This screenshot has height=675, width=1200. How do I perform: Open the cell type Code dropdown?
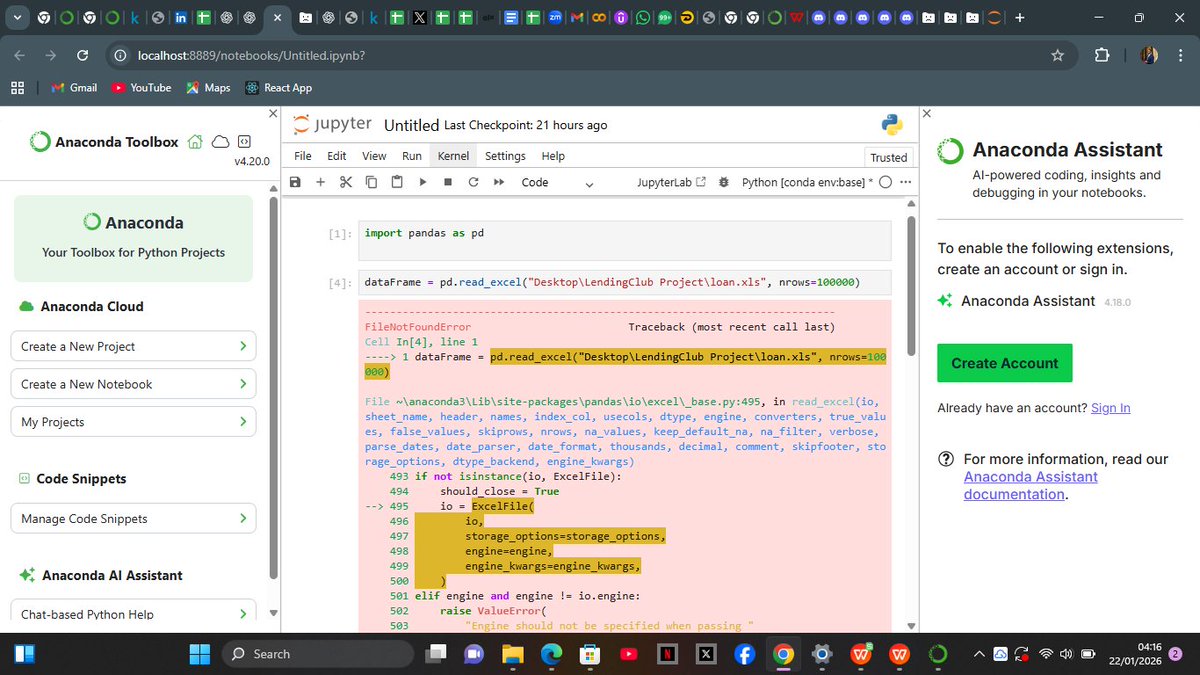tap(557, 182)
